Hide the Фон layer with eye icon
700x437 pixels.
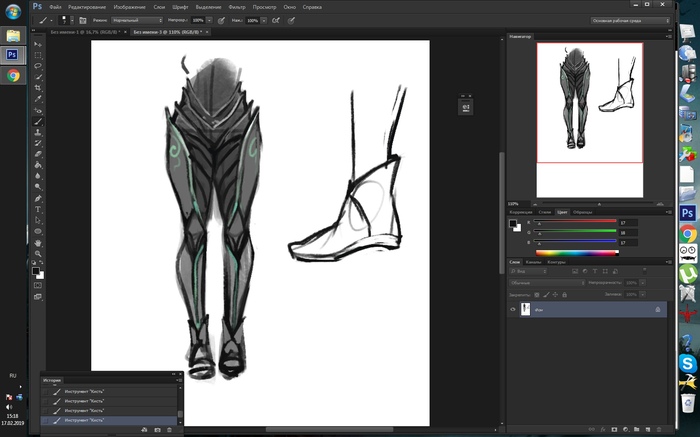coord(514,310)
